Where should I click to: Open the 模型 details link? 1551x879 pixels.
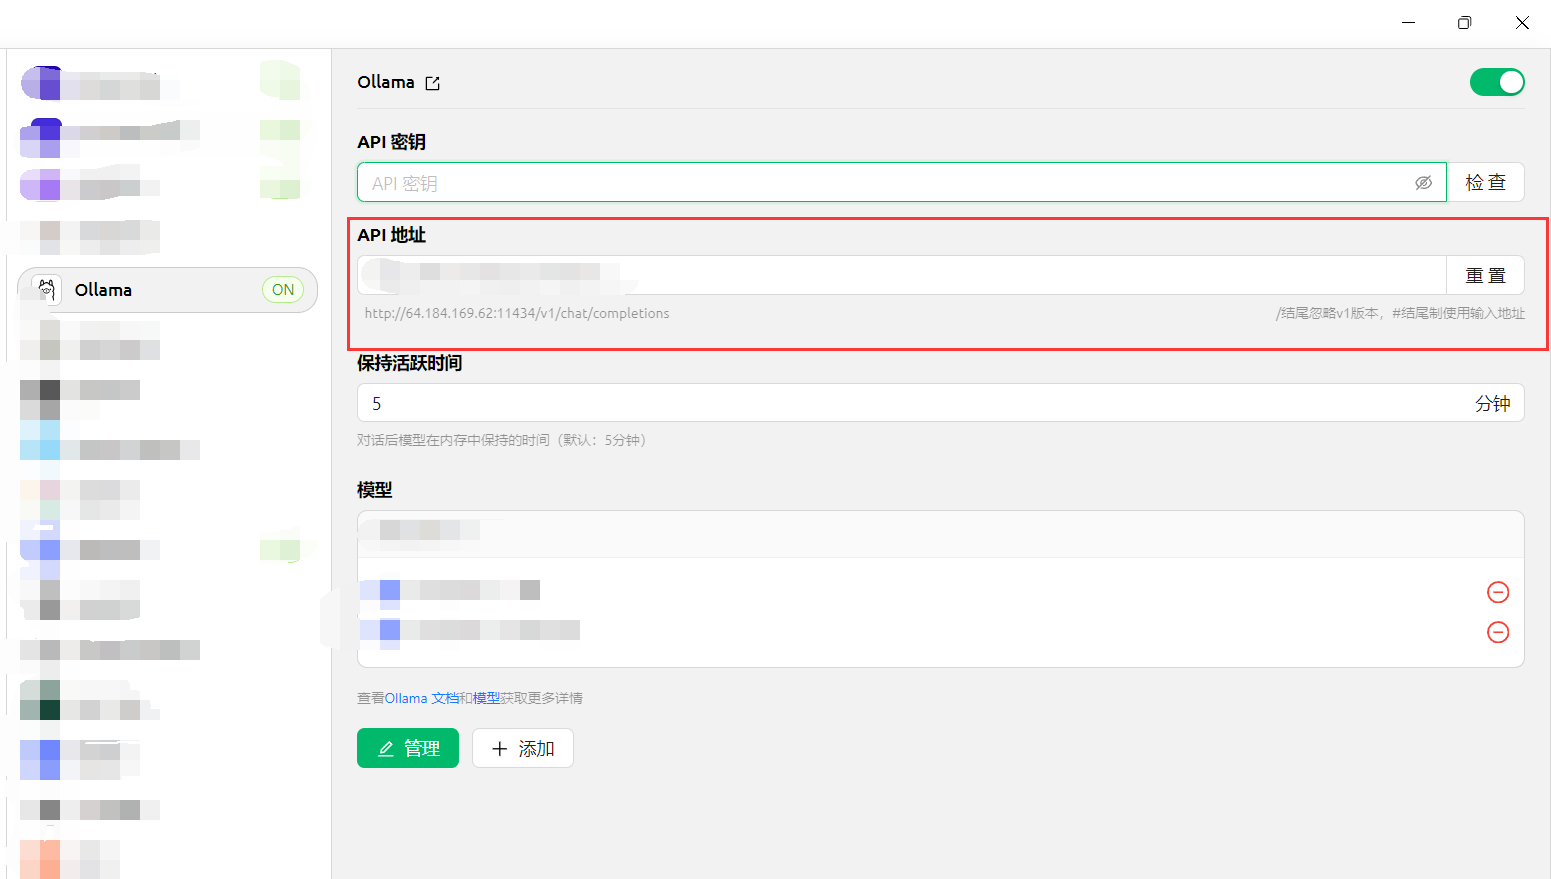pyautogui.click(x=486, y=698)
